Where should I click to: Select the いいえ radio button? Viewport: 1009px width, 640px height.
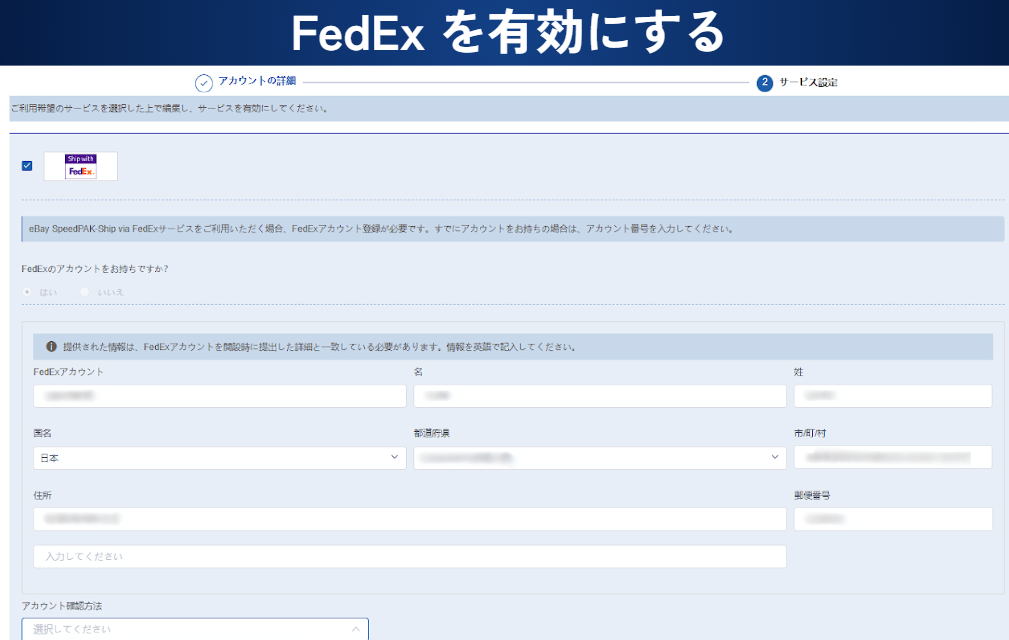85,292
